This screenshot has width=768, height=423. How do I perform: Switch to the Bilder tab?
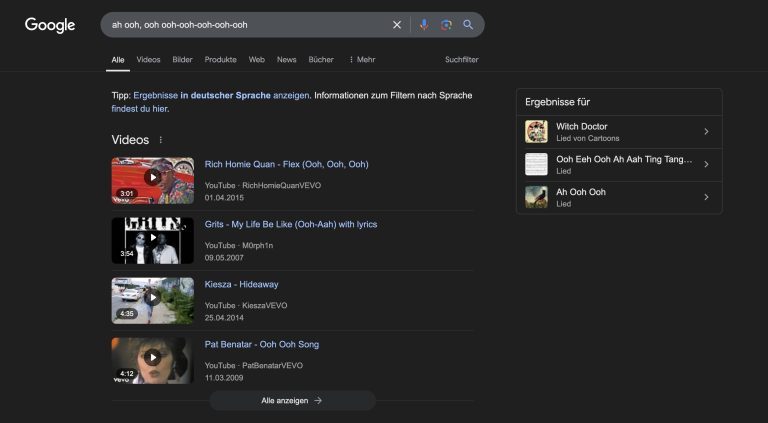pos(182,60)
